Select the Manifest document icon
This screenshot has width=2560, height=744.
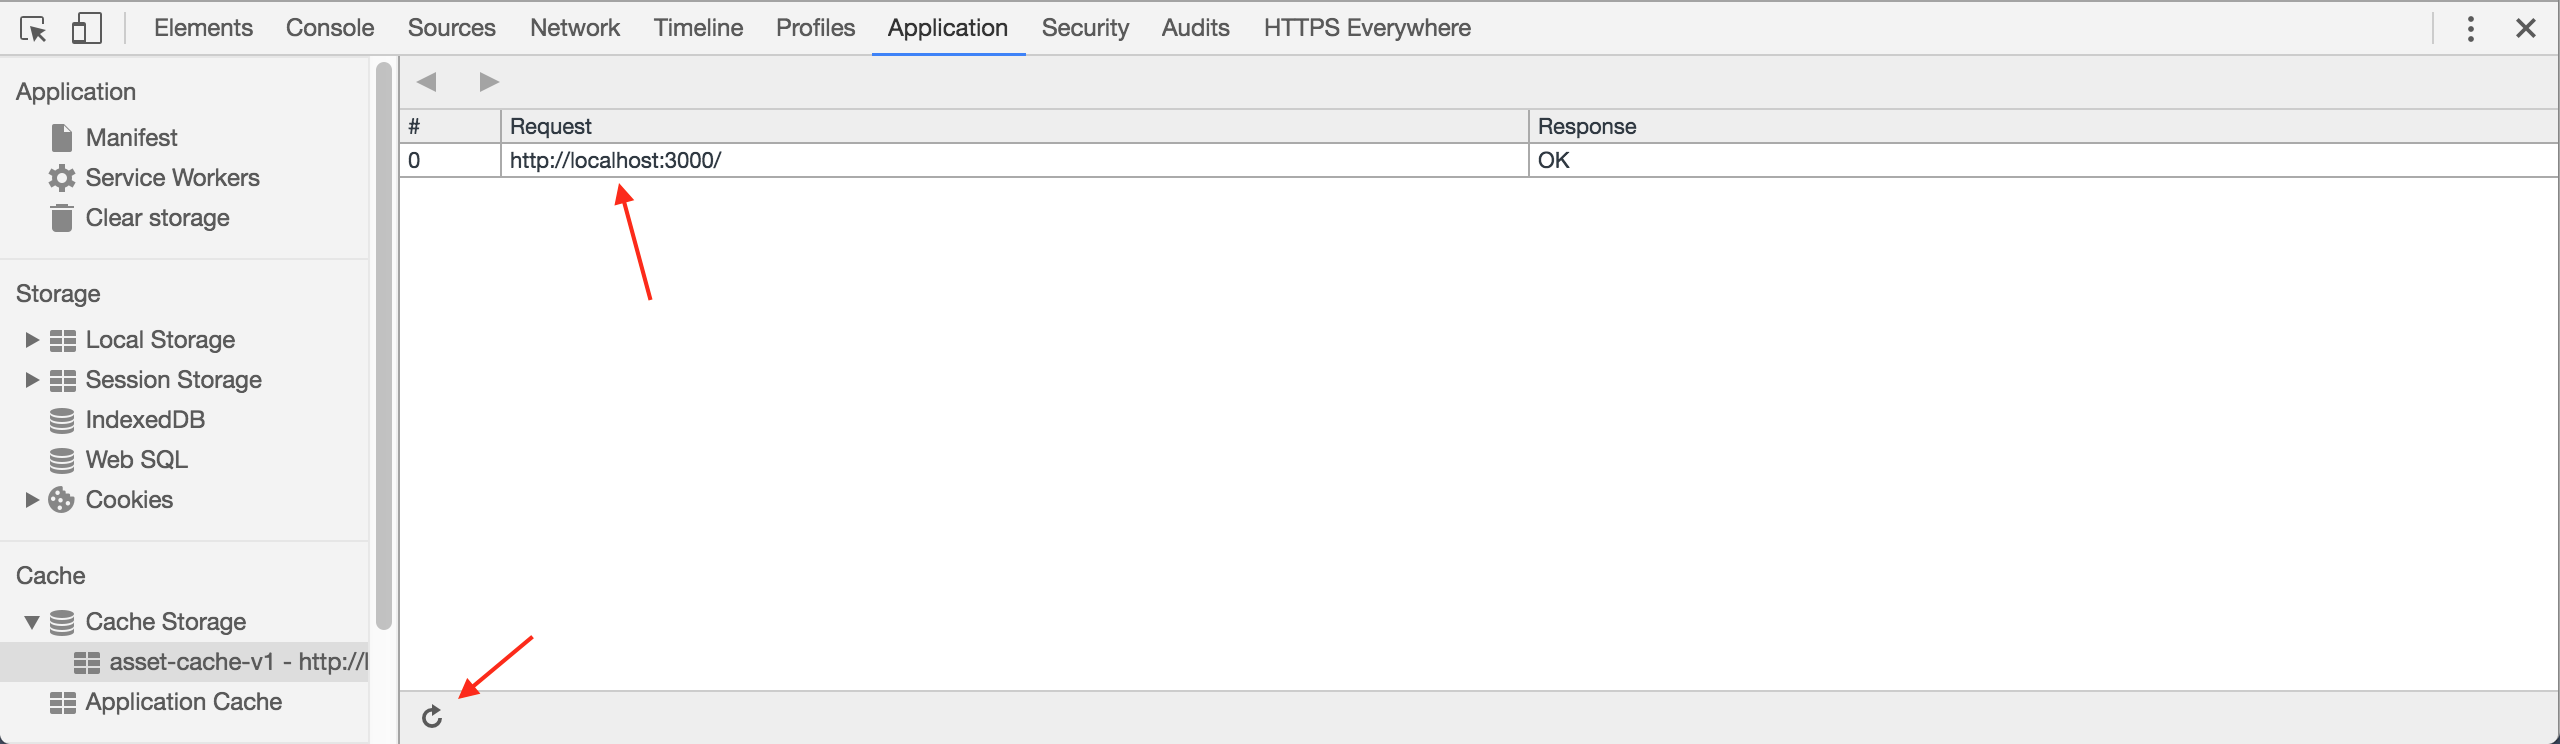pos(62,138)
